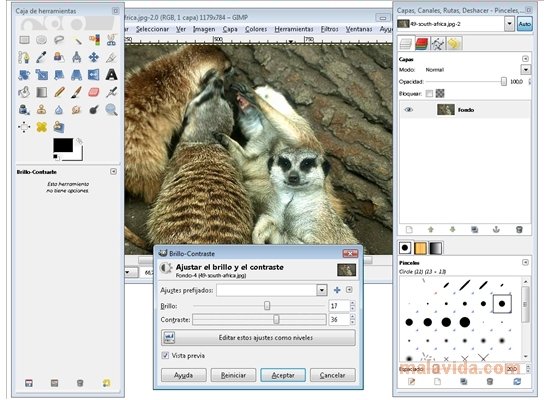Image resolution: width=550 pixels, height=400 pixels.
Task: Select the Color Picker eyedropper tool
Action: [x=41, y=57]
